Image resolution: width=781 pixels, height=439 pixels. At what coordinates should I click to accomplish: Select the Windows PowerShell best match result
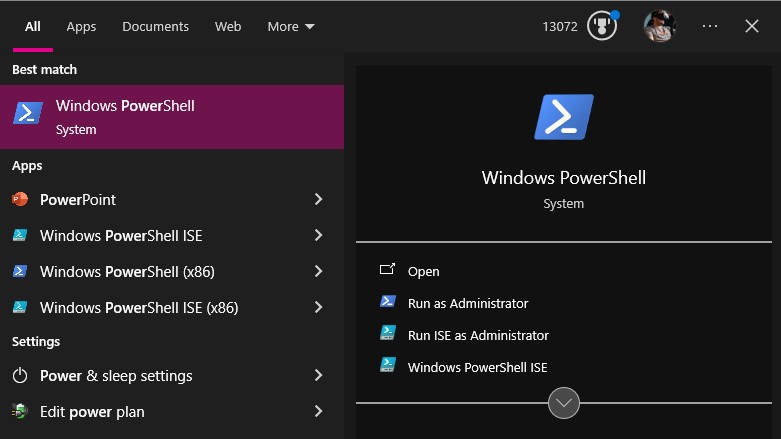tap(172, 117)
